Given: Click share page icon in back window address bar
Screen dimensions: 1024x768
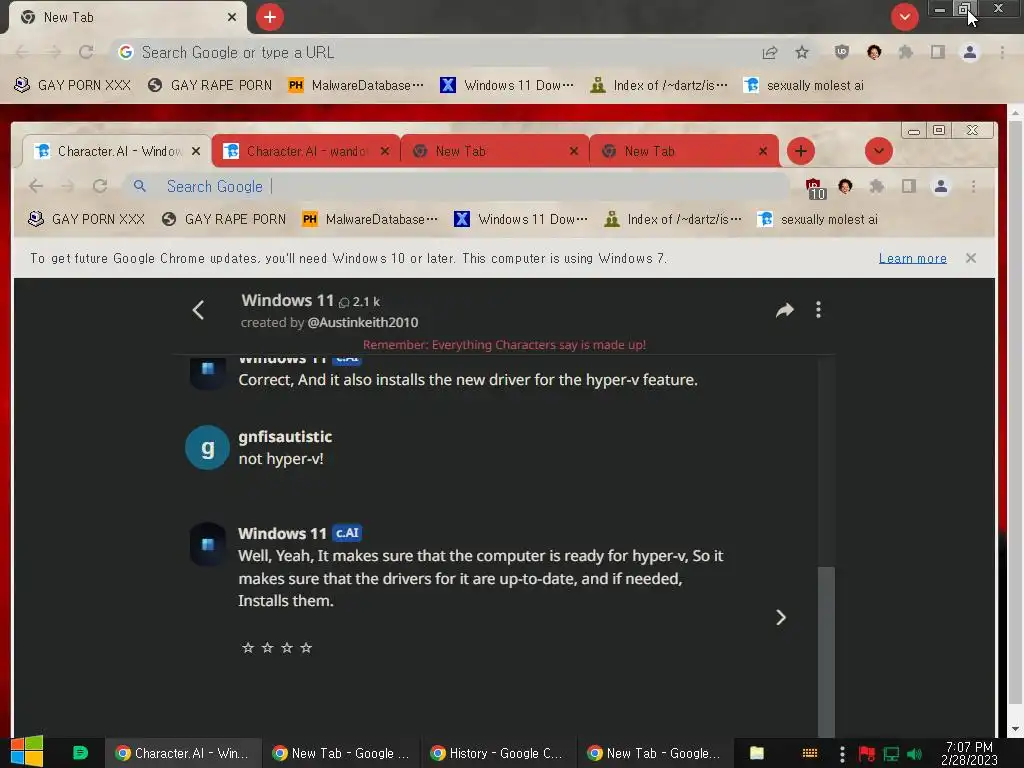Looking at the screenshot, I should (x=770, y=52).
